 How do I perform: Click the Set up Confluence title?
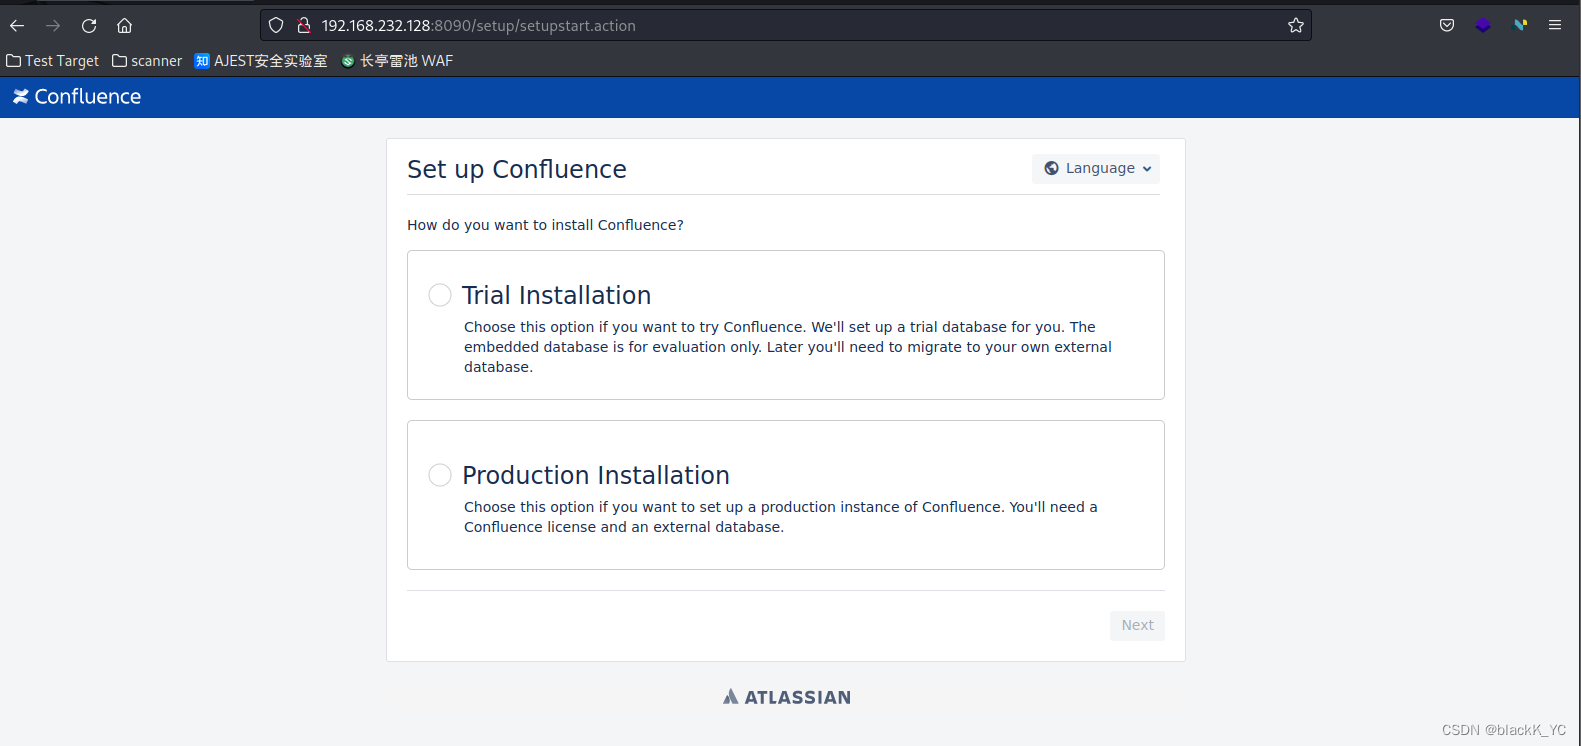click(x=517, y=169)
